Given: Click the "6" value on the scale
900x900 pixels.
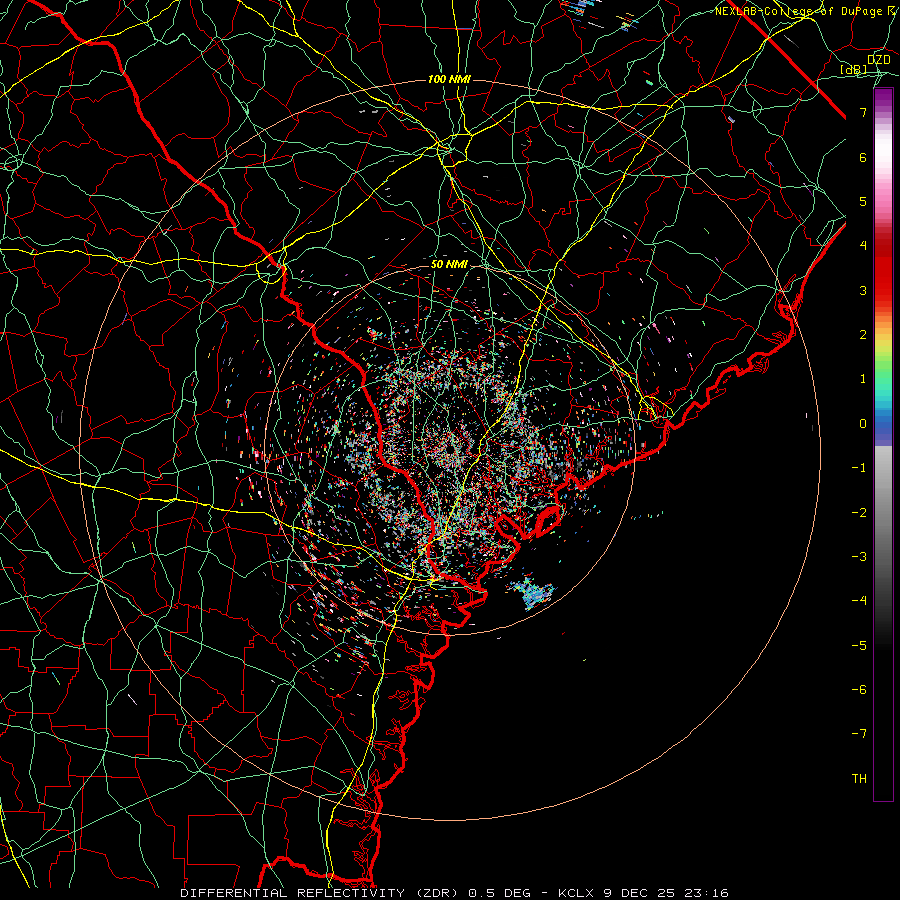Looking at the screenshot, I should click(863, 157).
